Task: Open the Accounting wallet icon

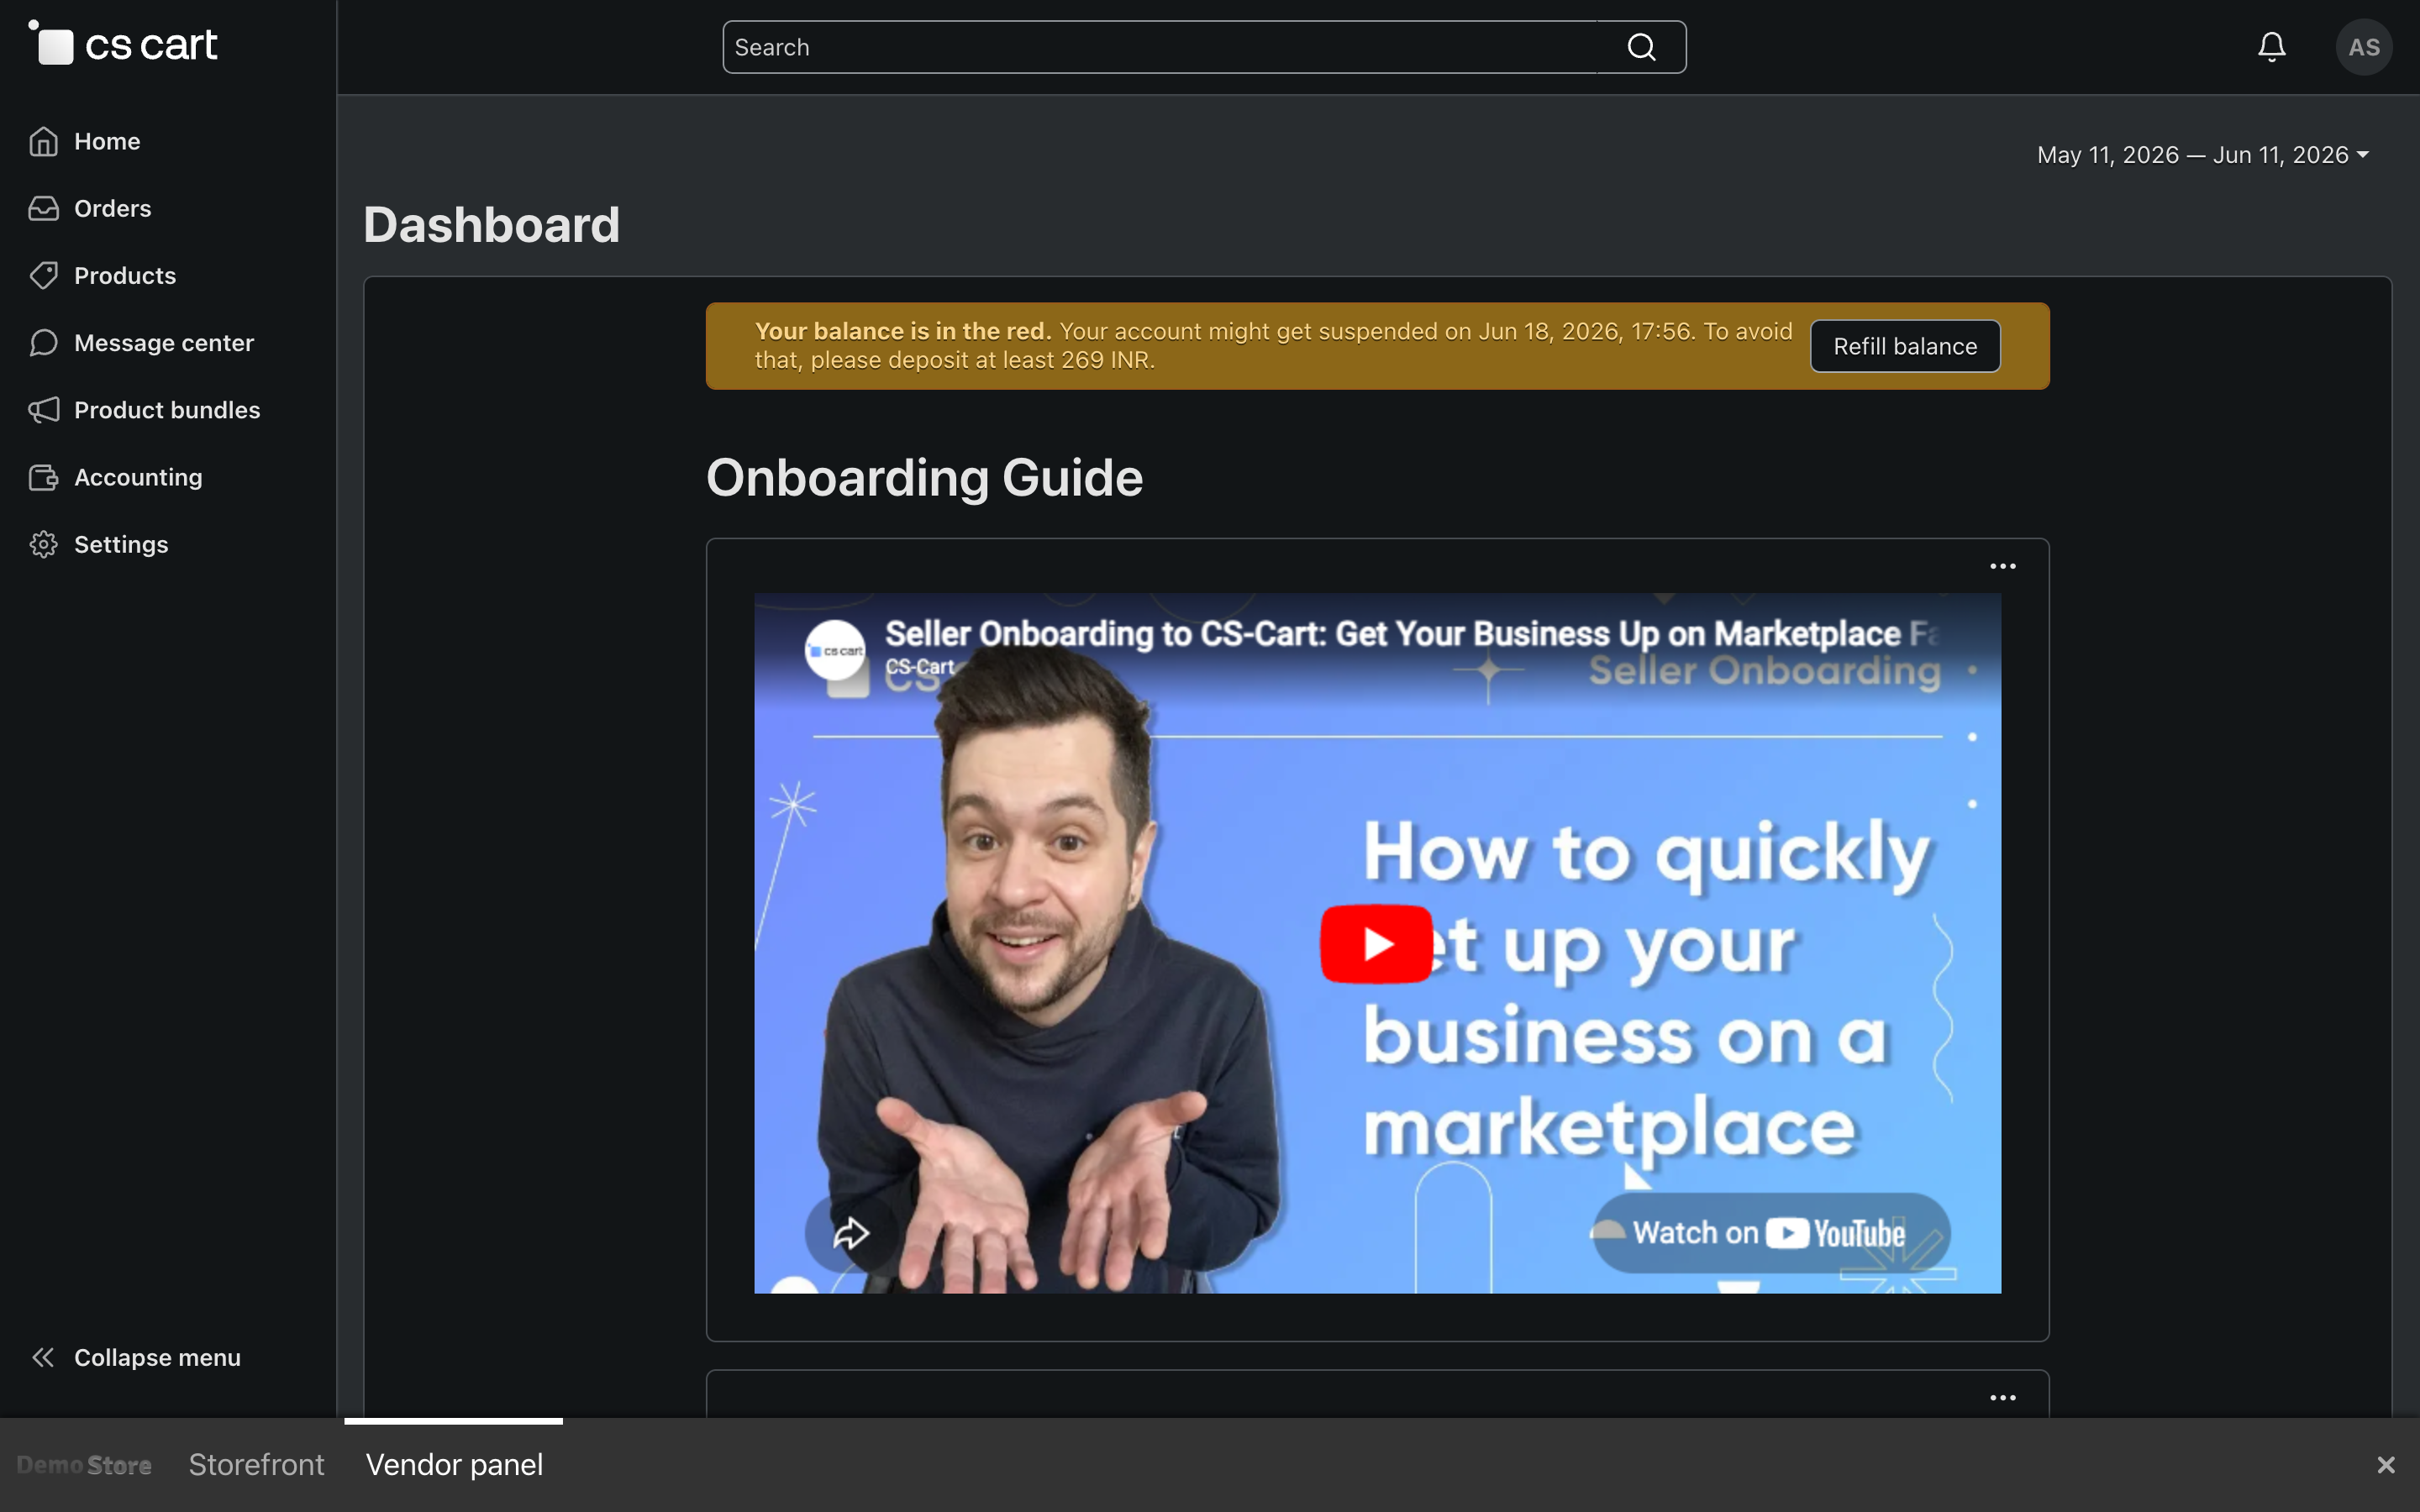Action: click(x=43, y=477)
